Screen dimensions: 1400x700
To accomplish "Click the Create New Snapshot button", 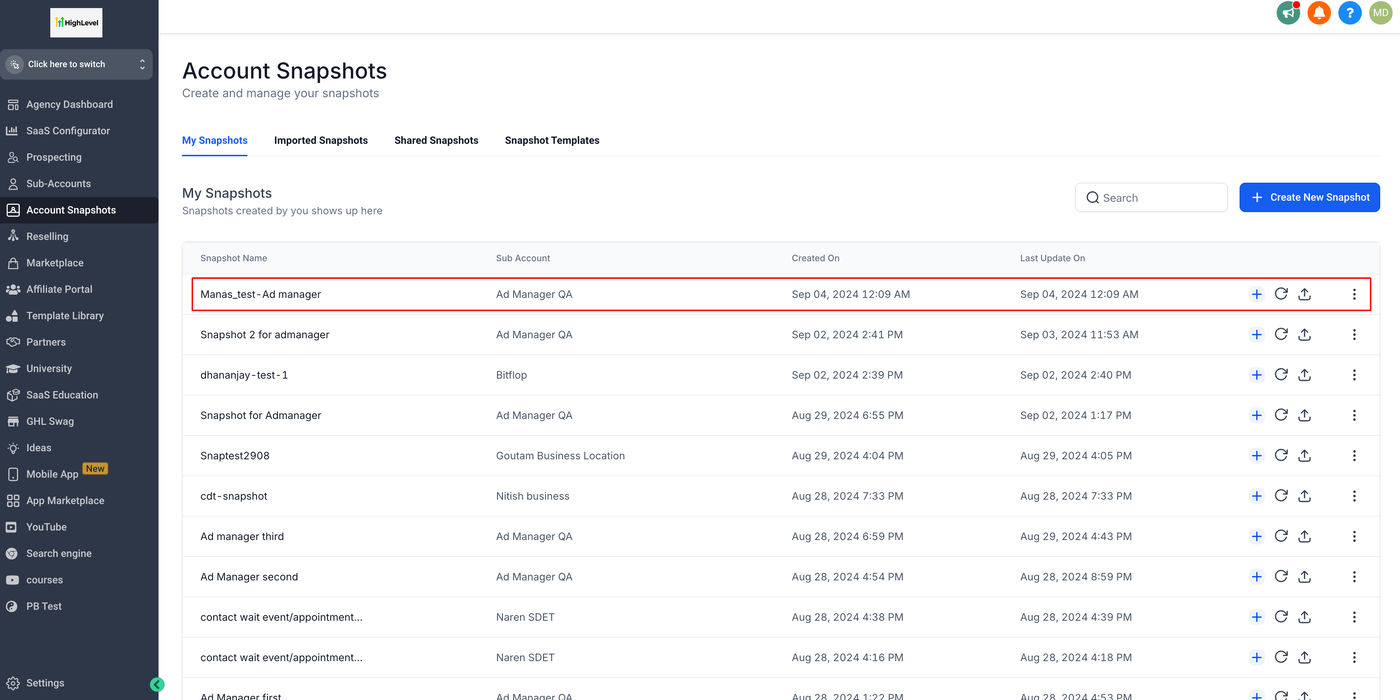I will (x=1309, y=198).
